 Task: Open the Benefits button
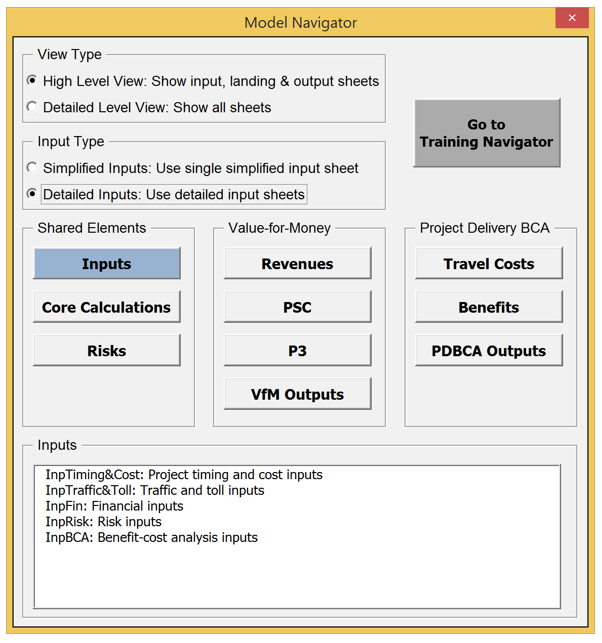[x=489, y=307]
